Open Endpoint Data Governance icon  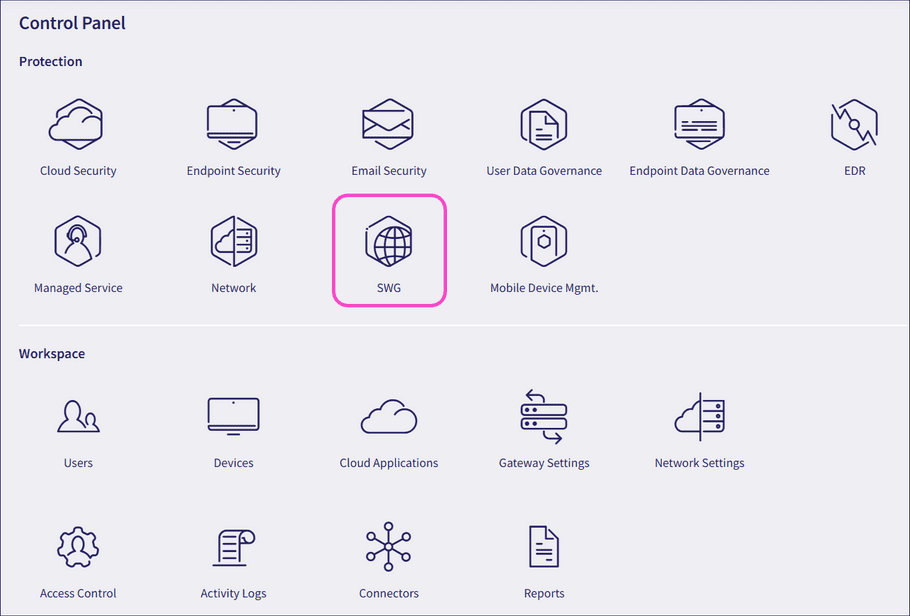[x=699, y=124]
